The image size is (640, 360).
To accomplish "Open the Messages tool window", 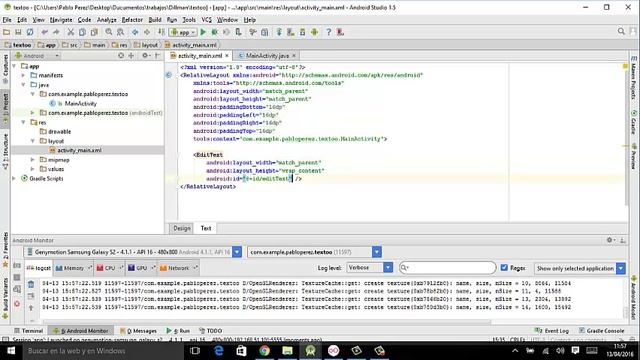I will [138, 331].
